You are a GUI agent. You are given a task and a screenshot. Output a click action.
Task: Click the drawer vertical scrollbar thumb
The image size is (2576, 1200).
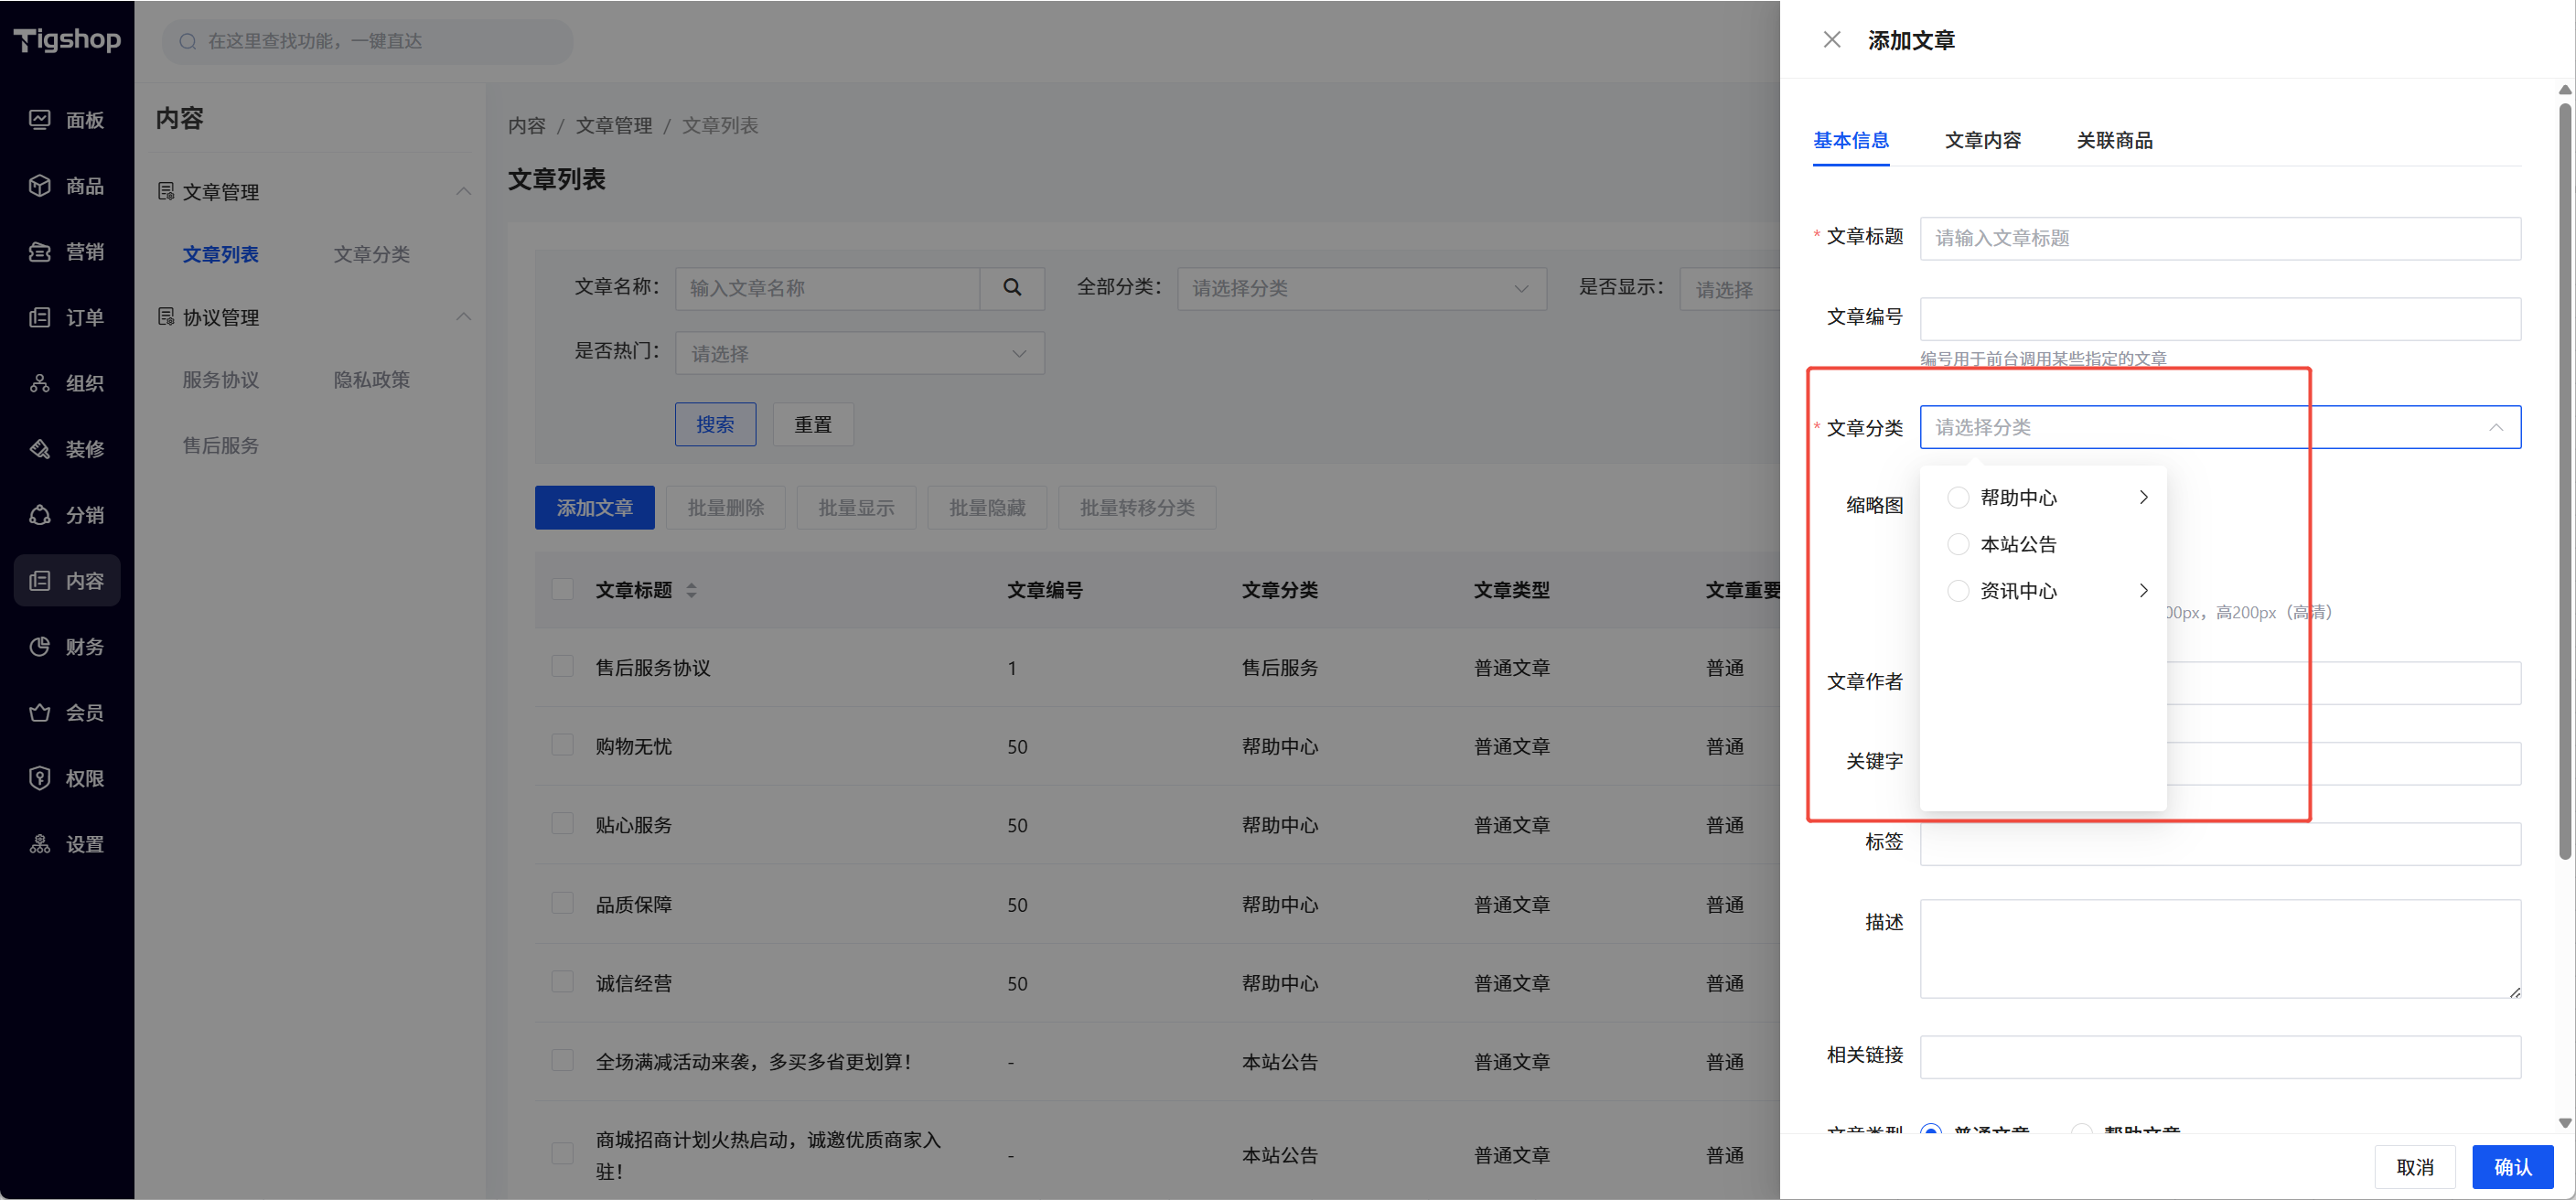click(2564, 480)
